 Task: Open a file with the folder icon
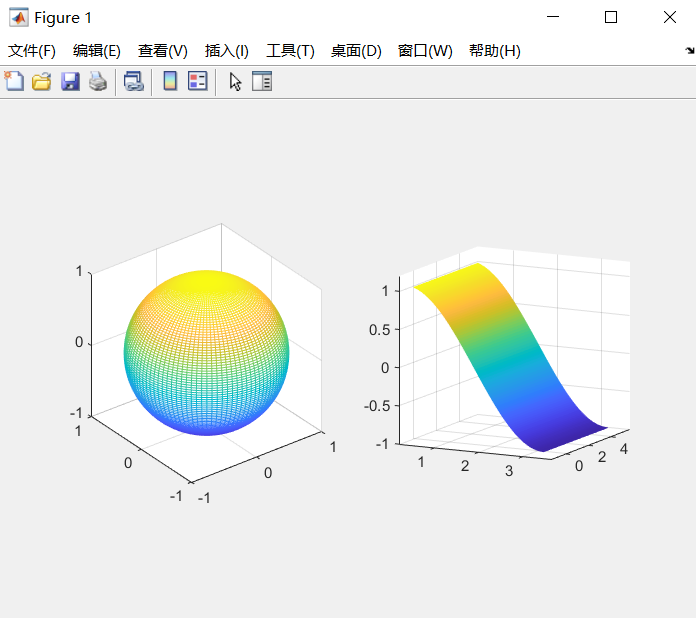[41, 82]
